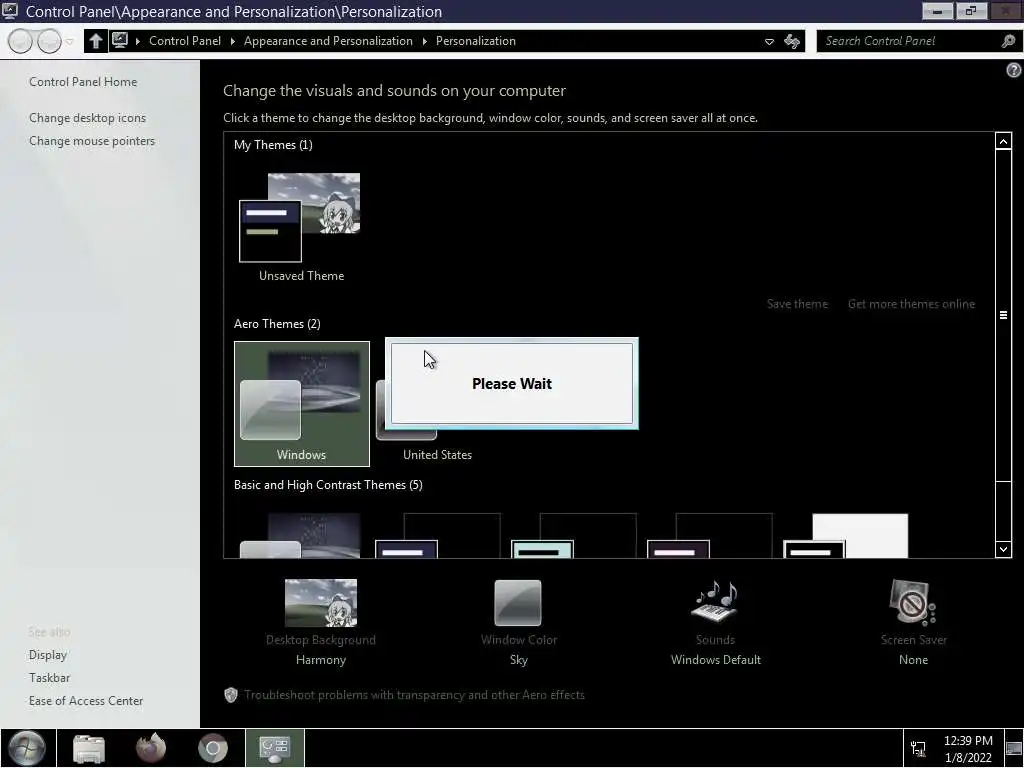Expand arrow after Control Panel breadcrumb
Viewport: 1024px width, 768px height.
pyautogui.click(x=233, y=41)
